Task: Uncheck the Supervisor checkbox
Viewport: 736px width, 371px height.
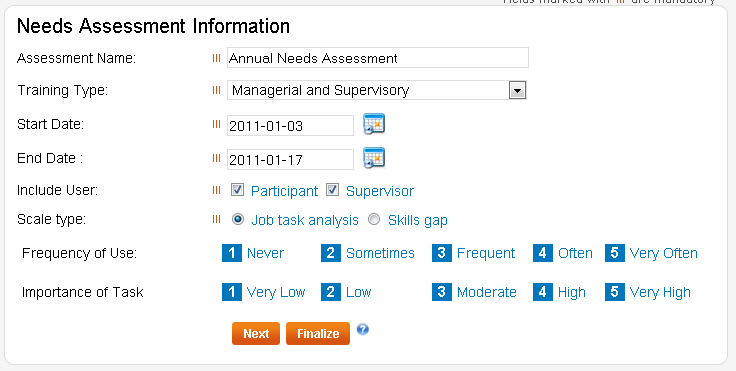Action: [x=332, y=190]
